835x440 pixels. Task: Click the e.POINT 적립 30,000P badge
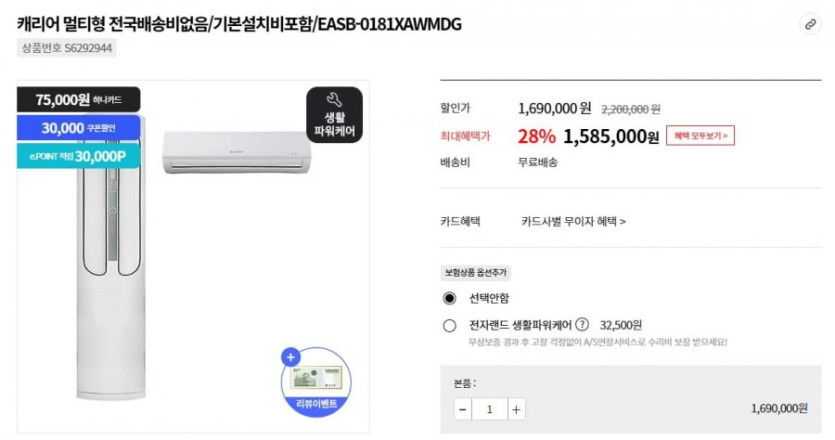pyautogui.click(x=78, y=156)
